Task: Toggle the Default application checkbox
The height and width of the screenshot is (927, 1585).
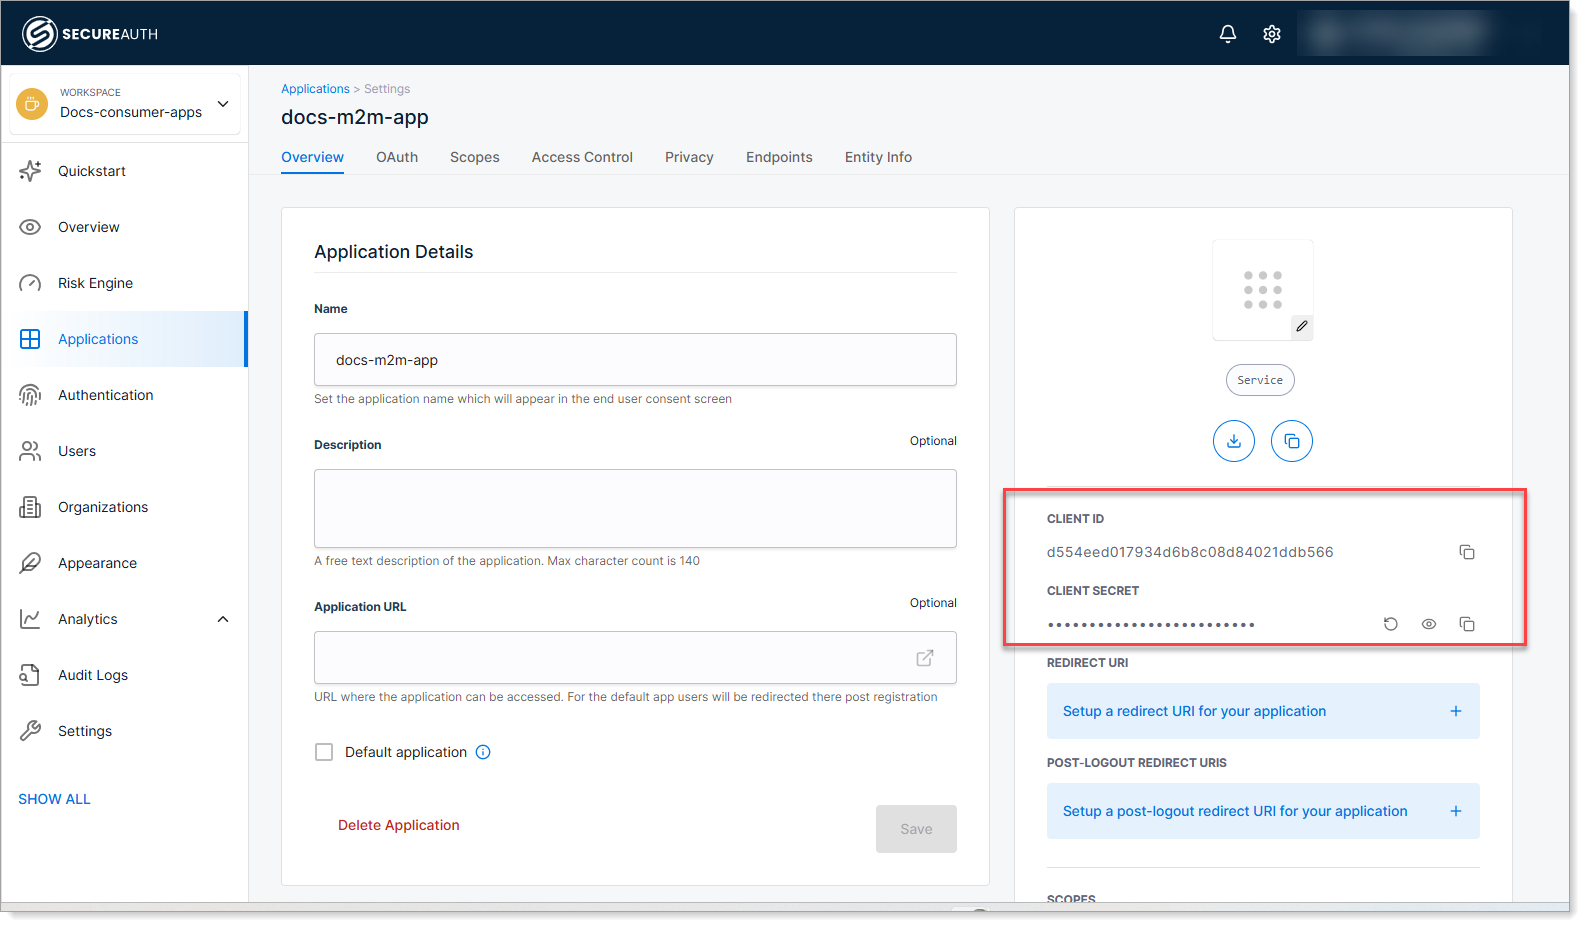Action: point(324,752)
